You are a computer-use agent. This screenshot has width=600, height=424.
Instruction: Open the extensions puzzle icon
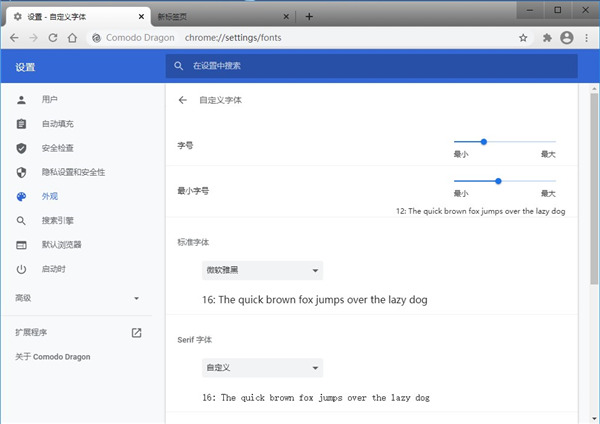click(x=548, y=38)
